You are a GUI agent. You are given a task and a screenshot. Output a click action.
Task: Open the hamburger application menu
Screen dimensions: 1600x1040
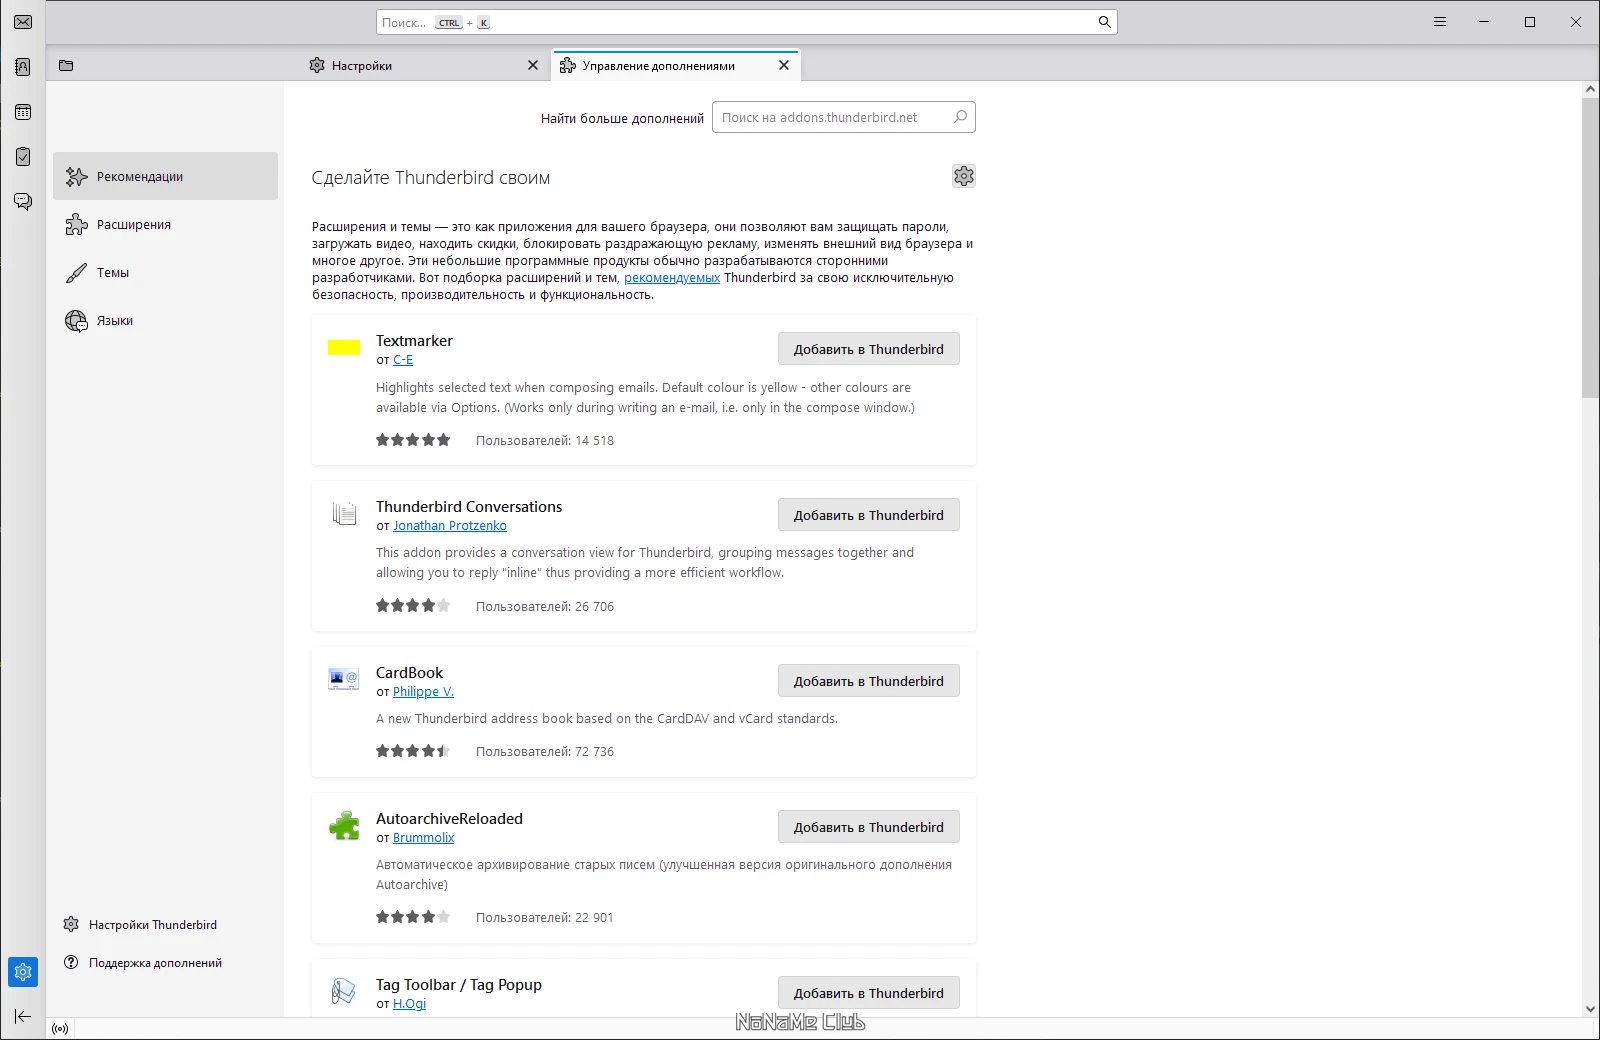[x=1440, y=22]
